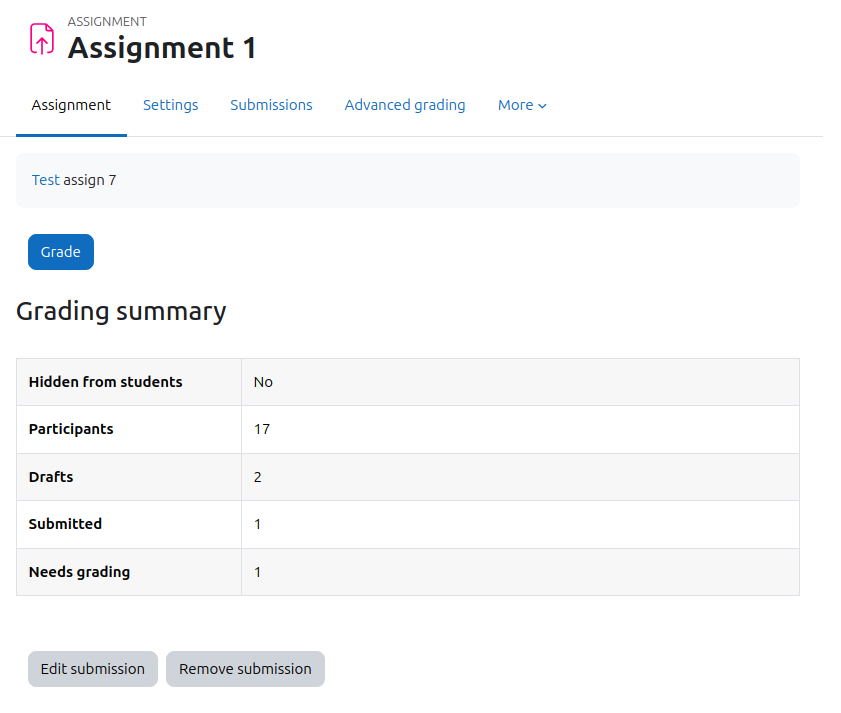The image size is (841, 713).
Task: Click the Drafts row label
Action: pyautogui.click(x=51, y=477)
